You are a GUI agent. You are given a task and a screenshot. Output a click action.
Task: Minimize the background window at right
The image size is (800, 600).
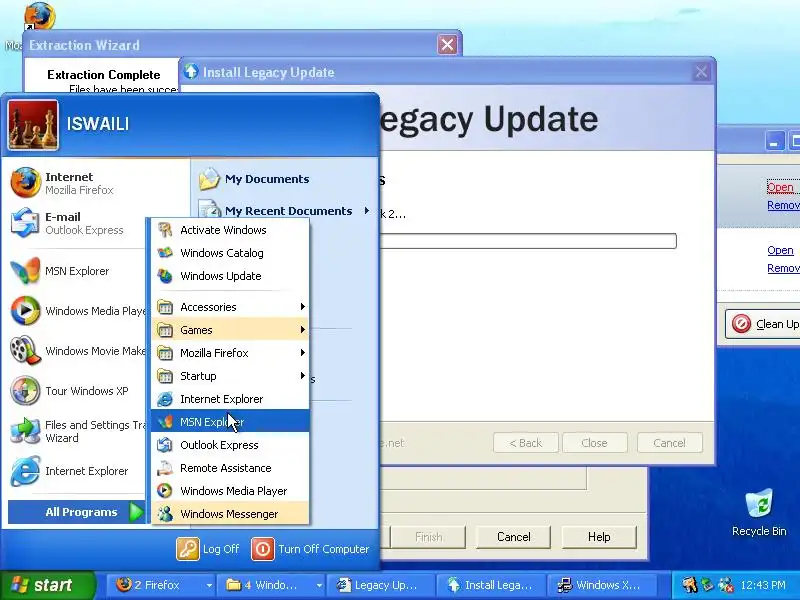pos(774,141)
